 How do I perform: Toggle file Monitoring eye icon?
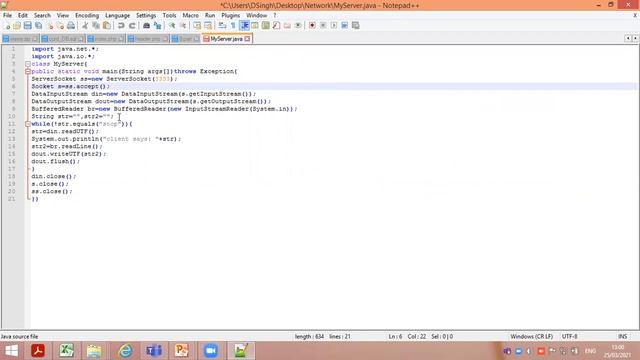298,25
